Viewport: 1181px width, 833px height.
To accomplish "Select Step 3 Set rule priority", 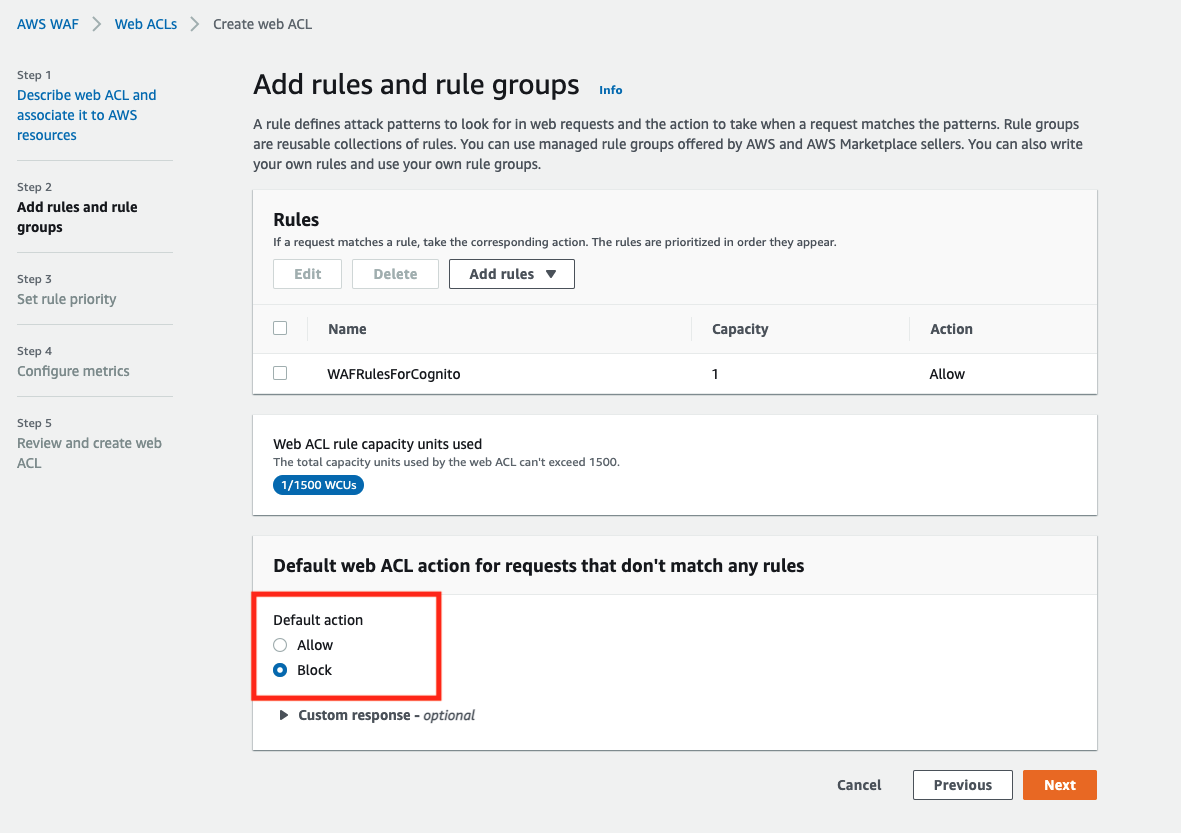I will [66, 299].
